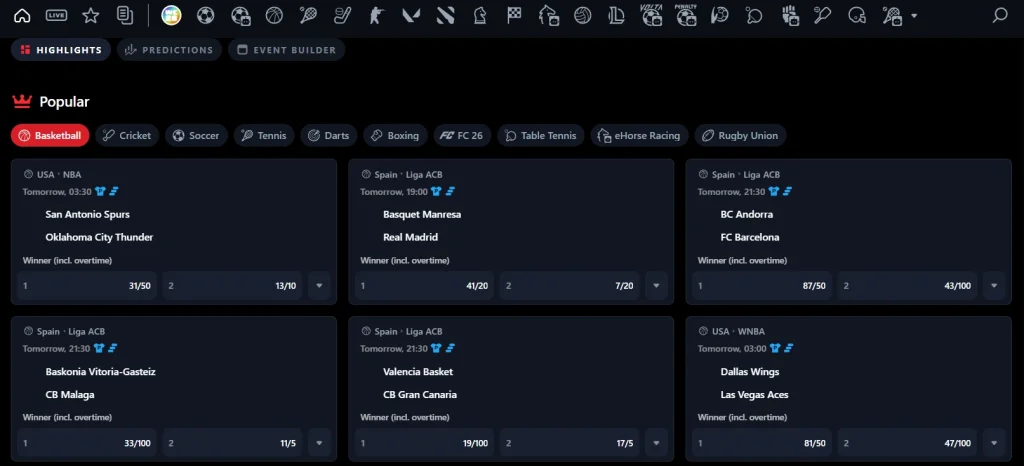The width and height of the screenshot is (1024, 466).
Task: Expand more markets for Wings vs Aces
Action: [x=994, y=443]
